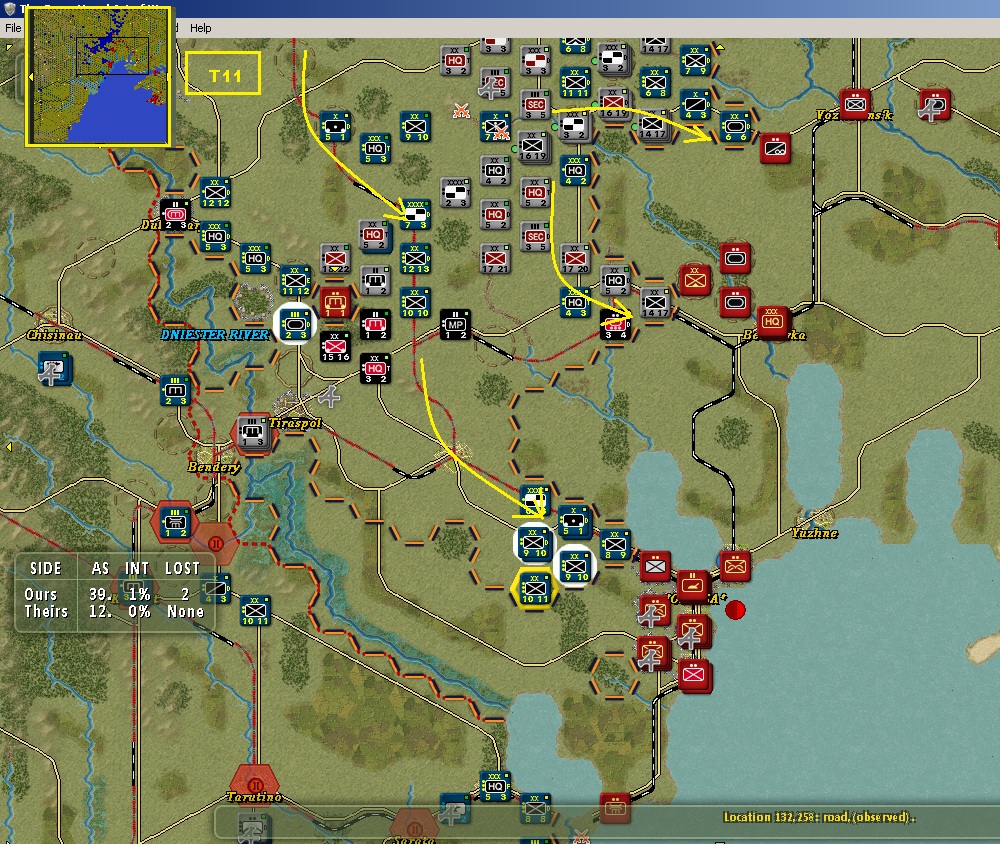The image size is (1000, 844).
Task: Click the Tarutino town label
Action: (254, 797)
